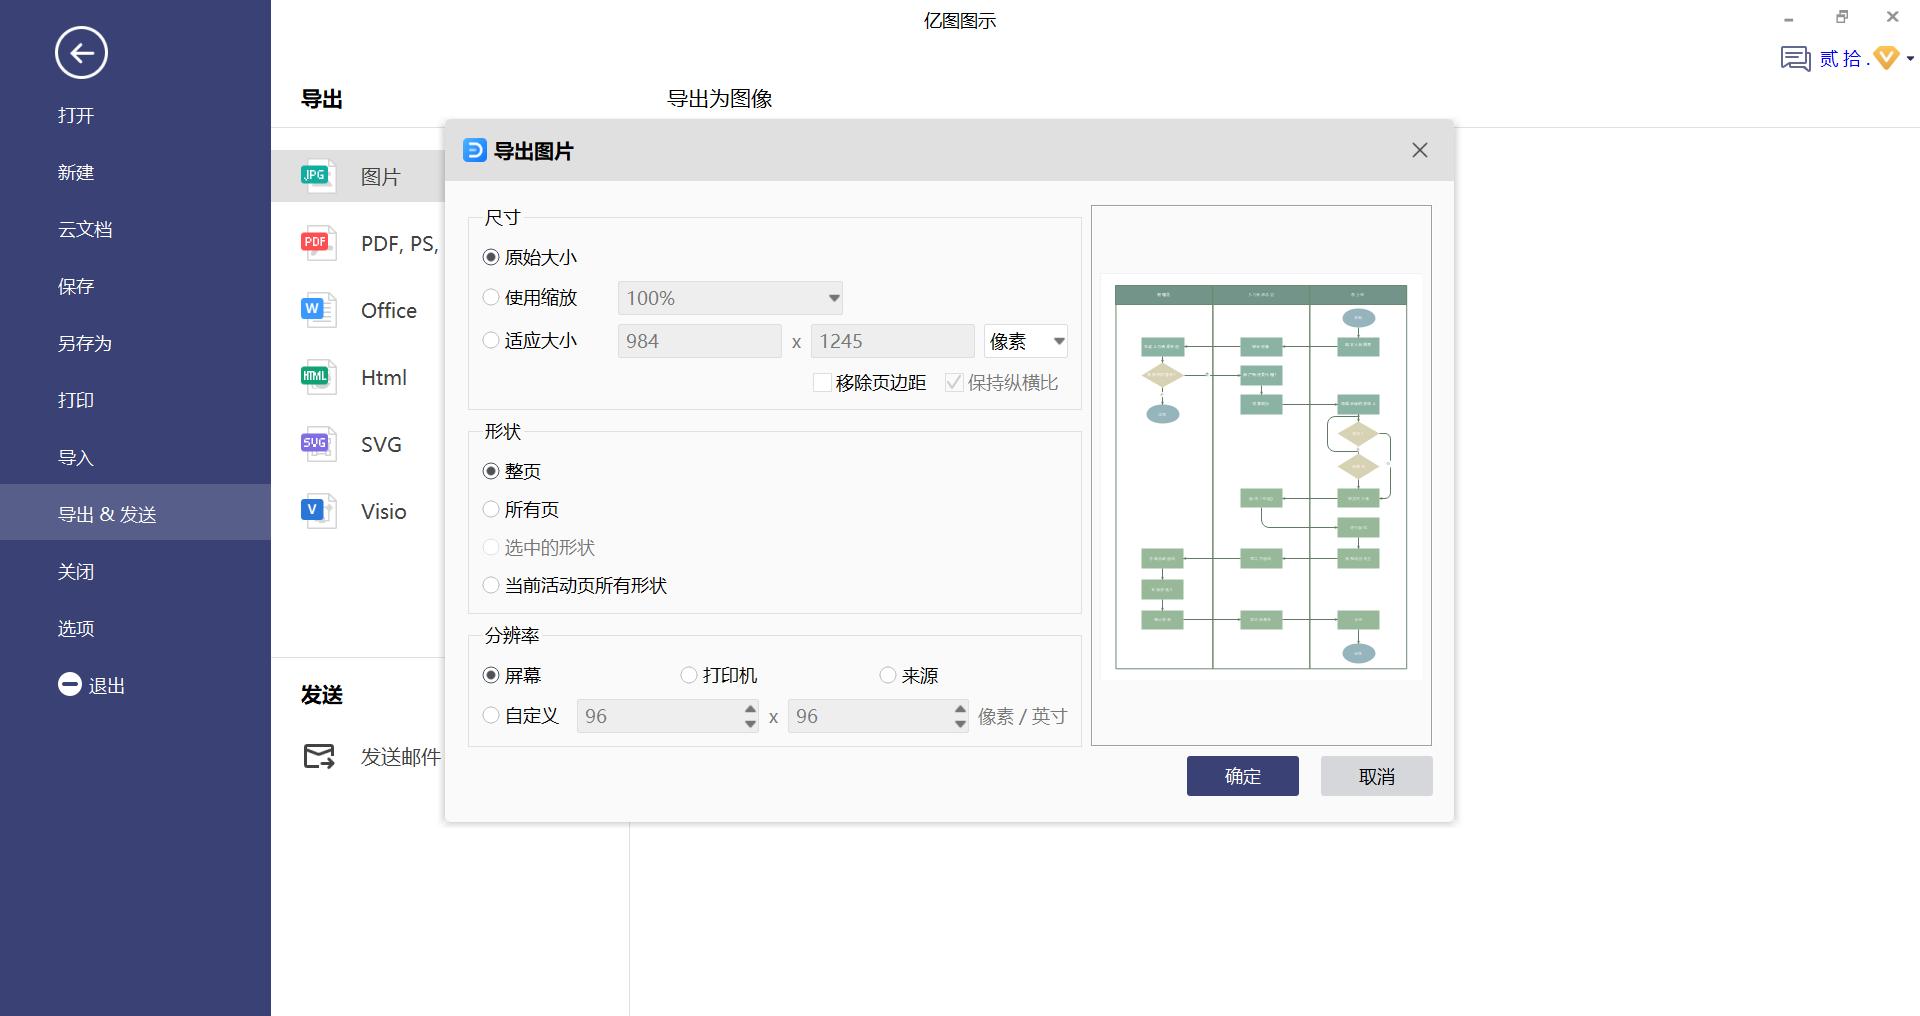
Task: Enable the 移除页边距 checkbox
Action: (822, 382)
